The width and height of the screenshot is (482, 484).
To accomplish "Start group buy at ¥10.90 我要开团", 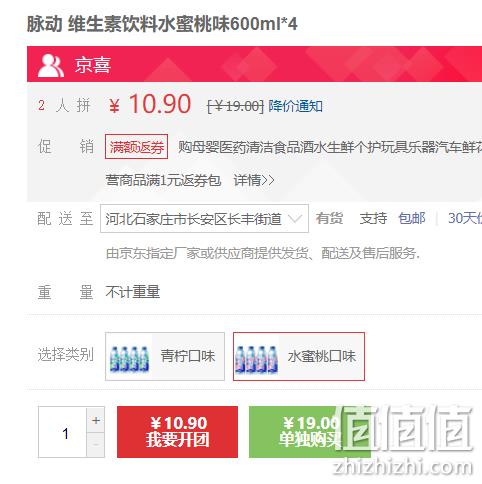I will point(177,432).
